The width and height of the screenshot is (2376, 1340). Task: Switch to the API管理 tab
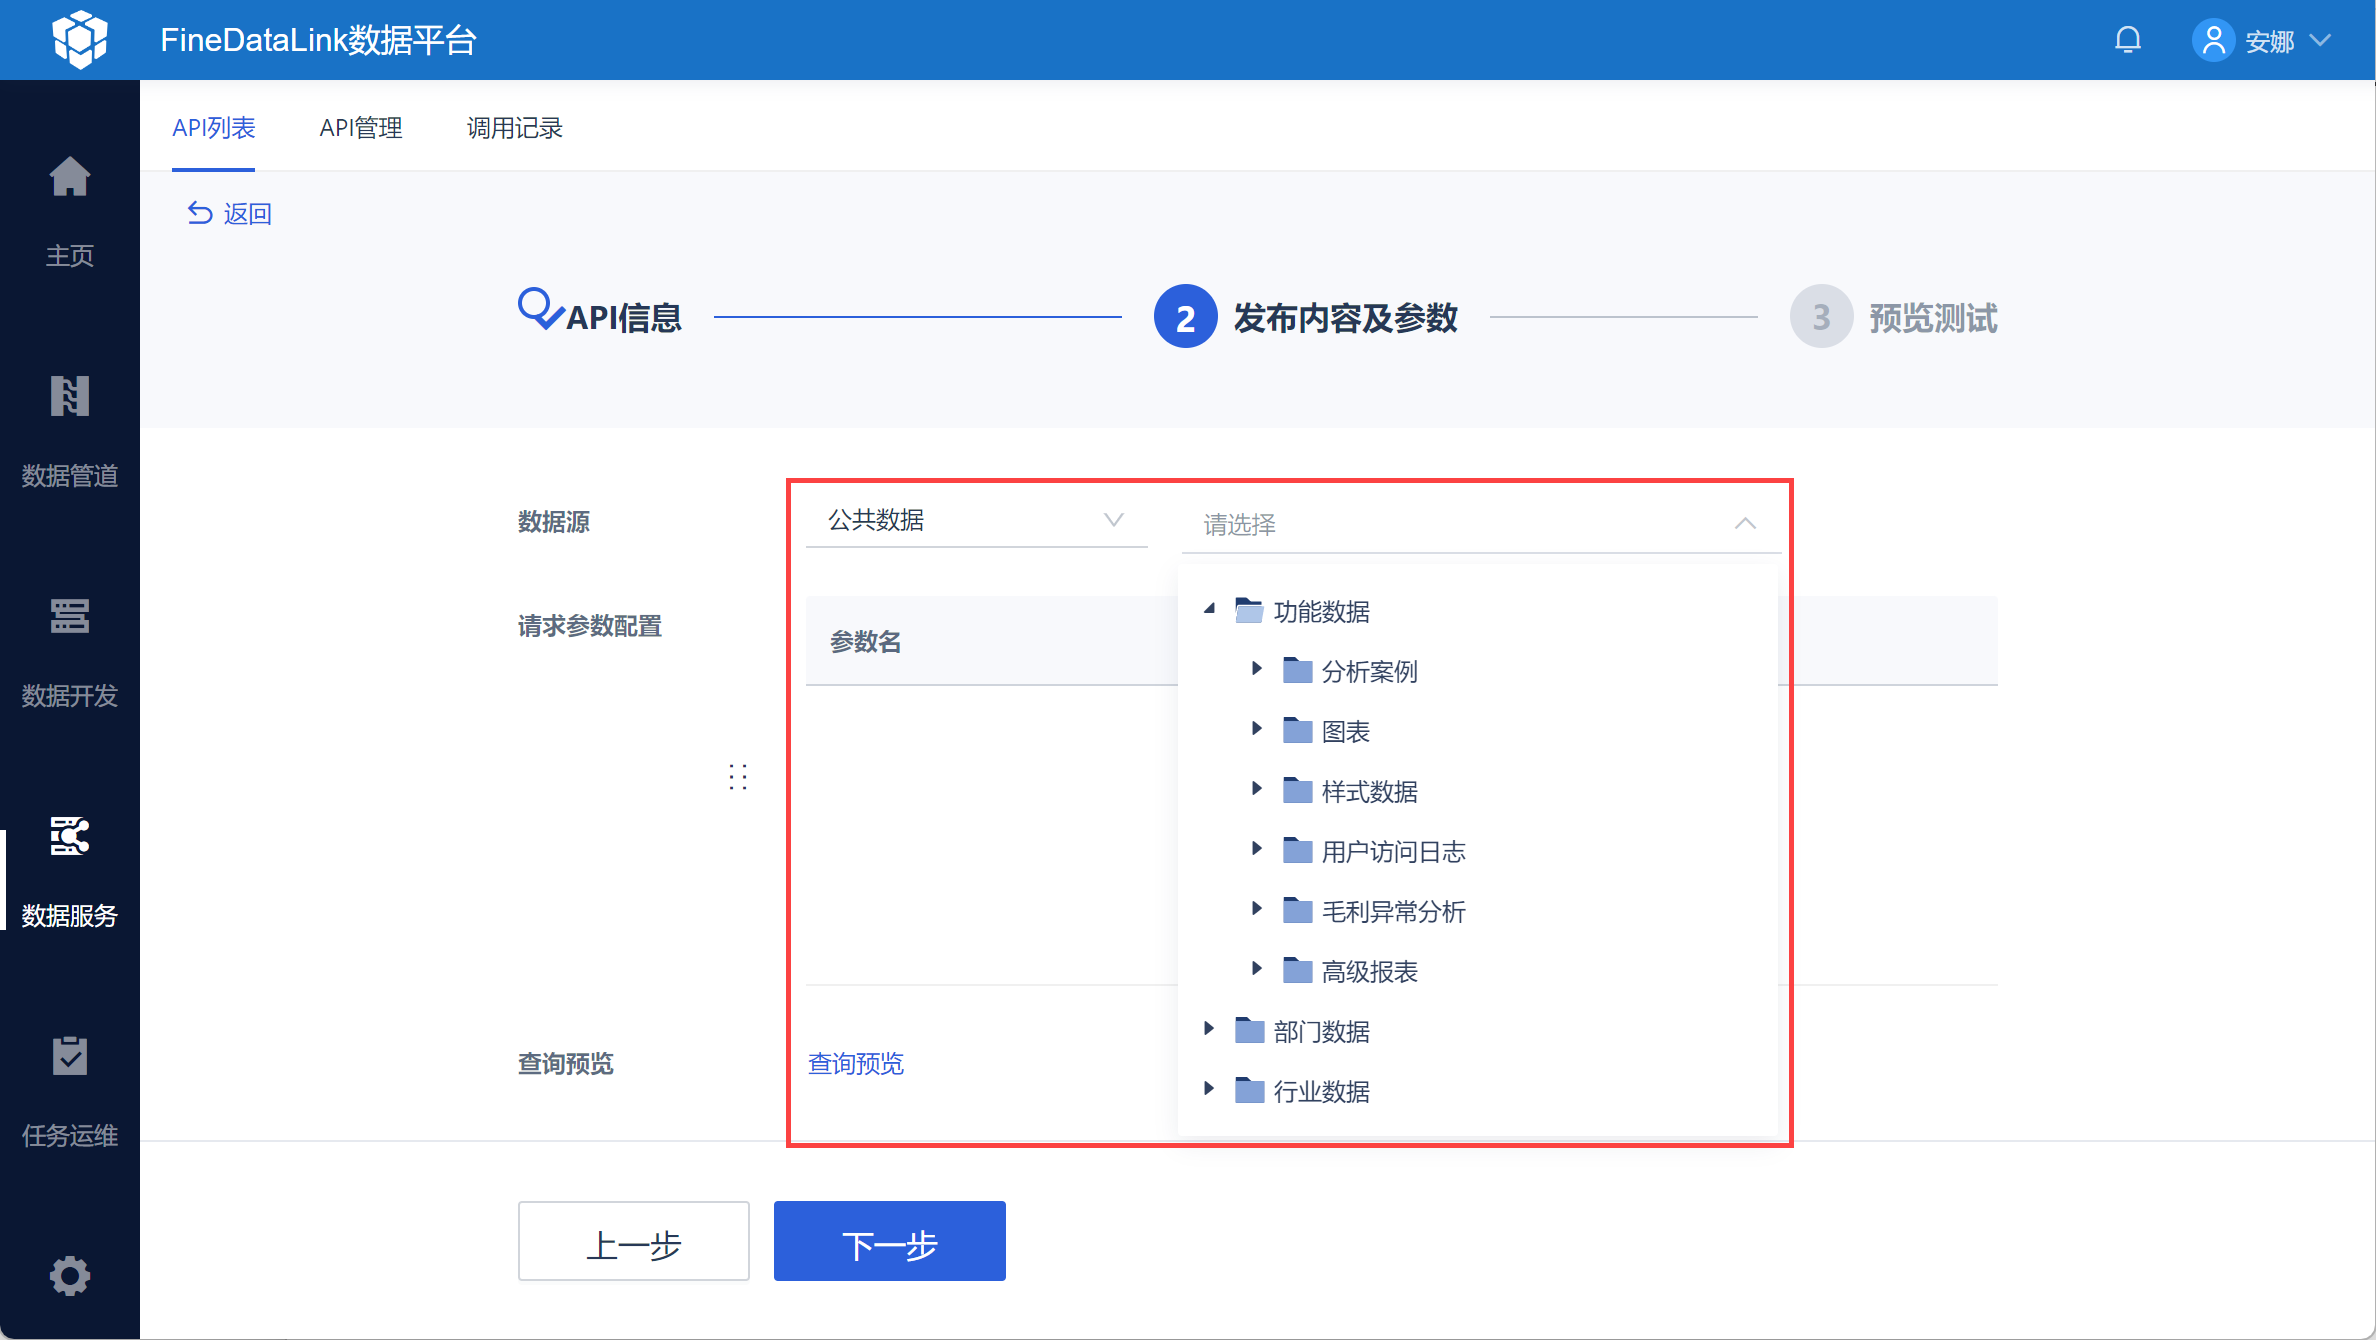pos(361,128)
